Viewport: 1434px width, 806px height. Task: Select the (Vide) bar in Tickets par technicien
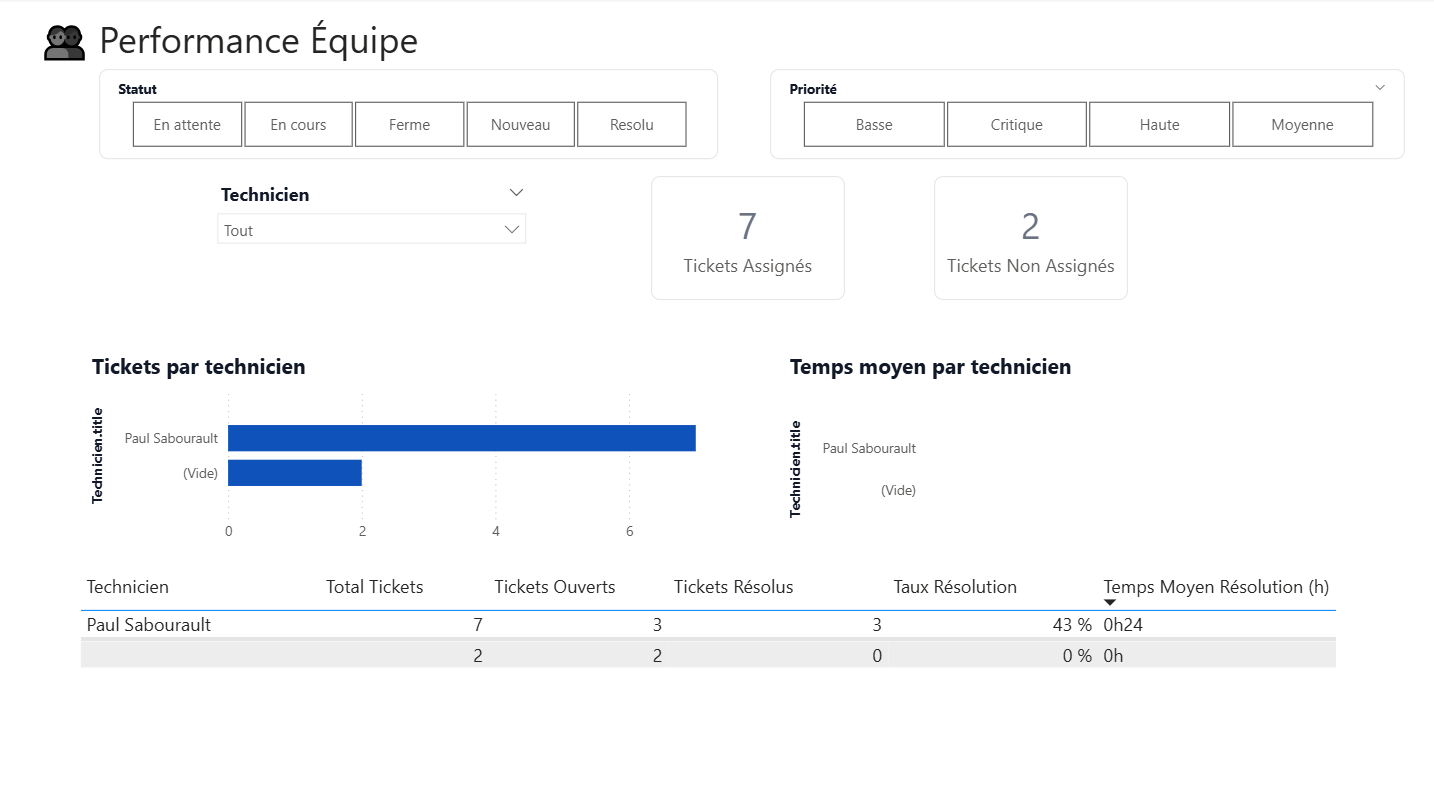click(295, 473)
